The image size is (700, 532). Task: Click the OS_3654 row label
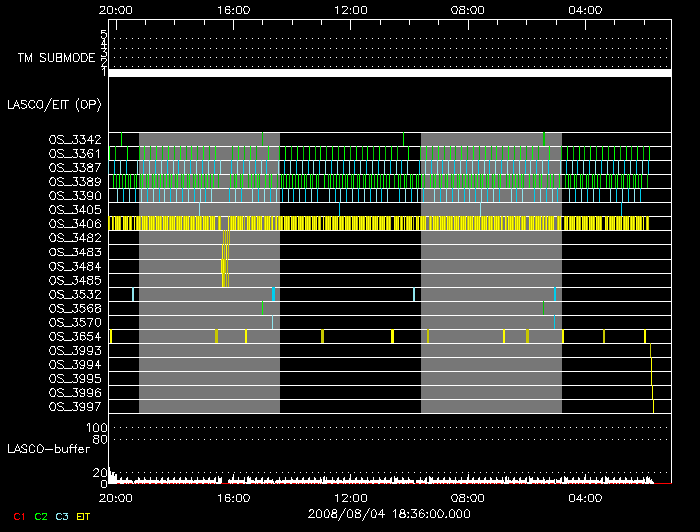(x=74, y=337)
